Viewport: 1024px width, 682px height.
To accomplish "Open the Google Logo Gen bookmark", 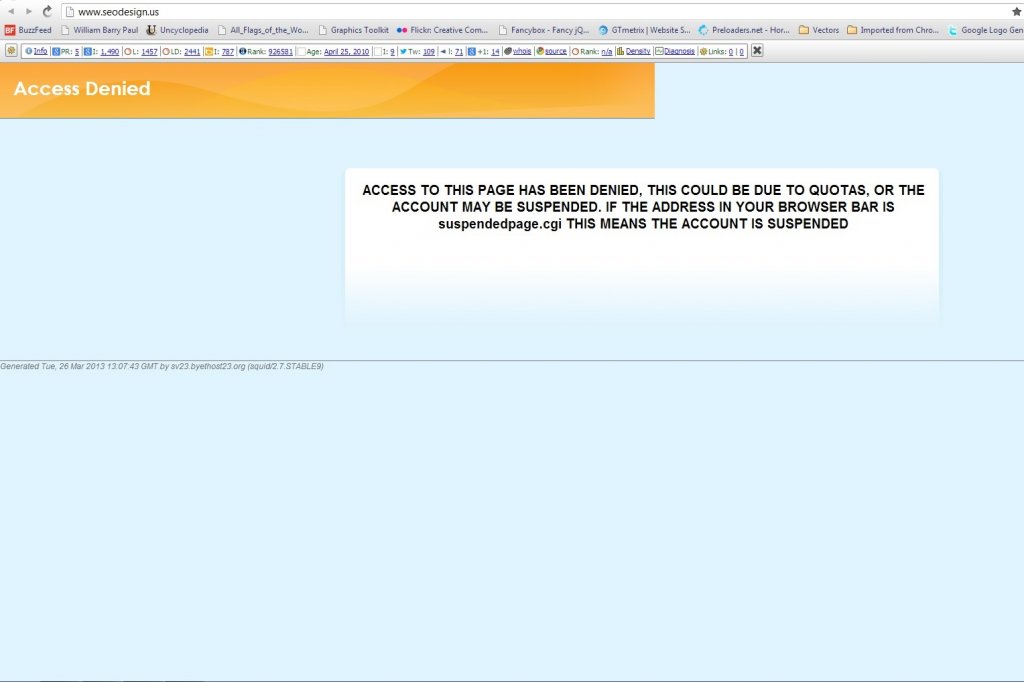I will point(985,30).
